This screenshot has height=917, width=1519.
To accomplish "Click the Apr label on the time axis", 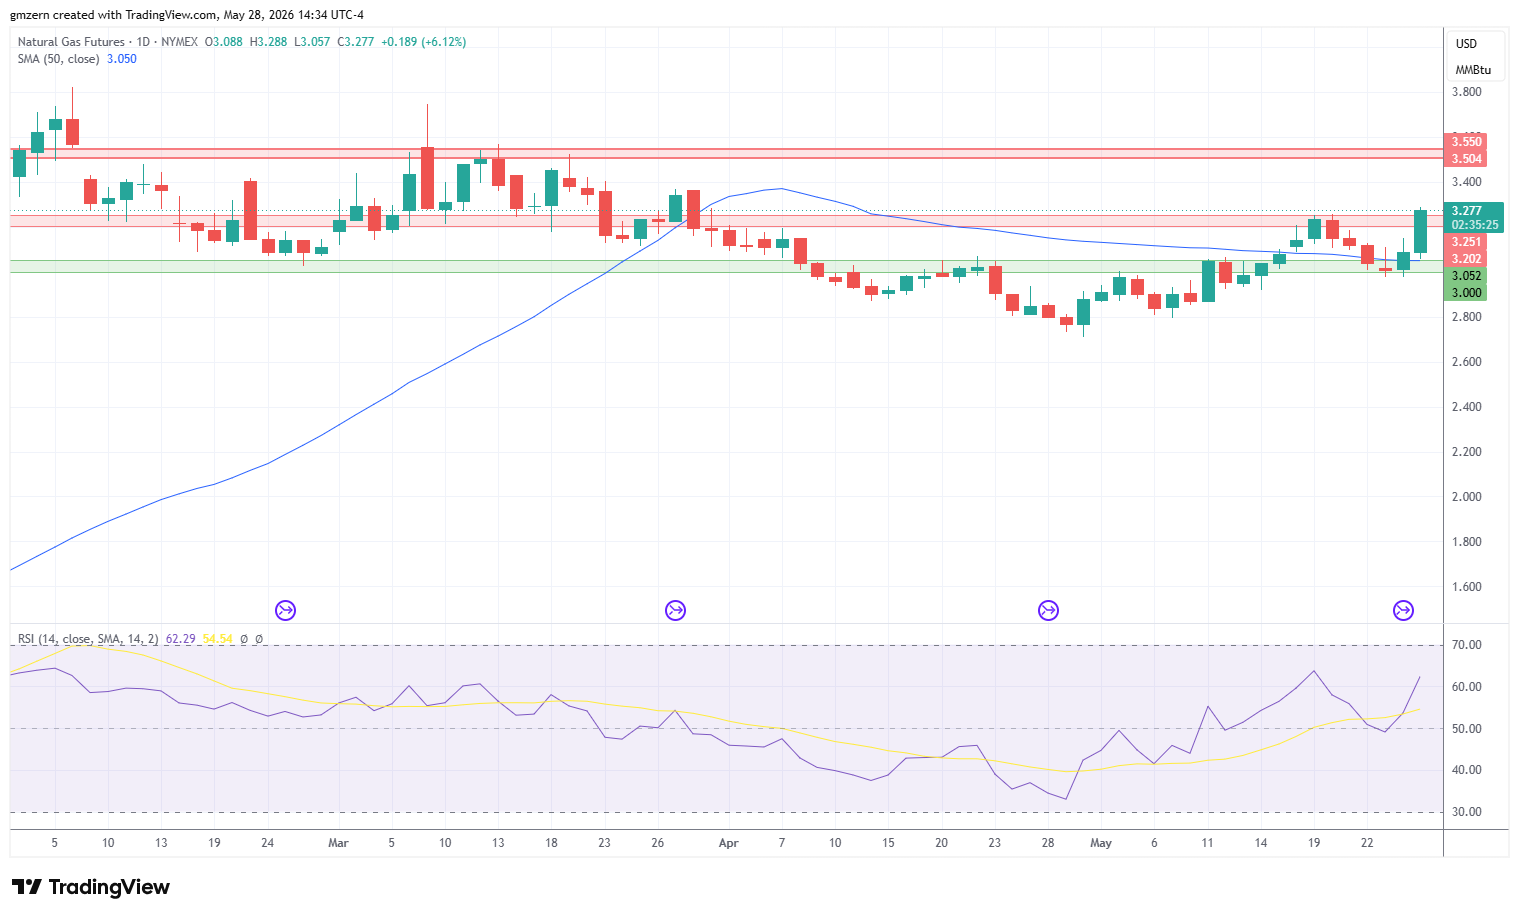I will click(x=728, y=843).
